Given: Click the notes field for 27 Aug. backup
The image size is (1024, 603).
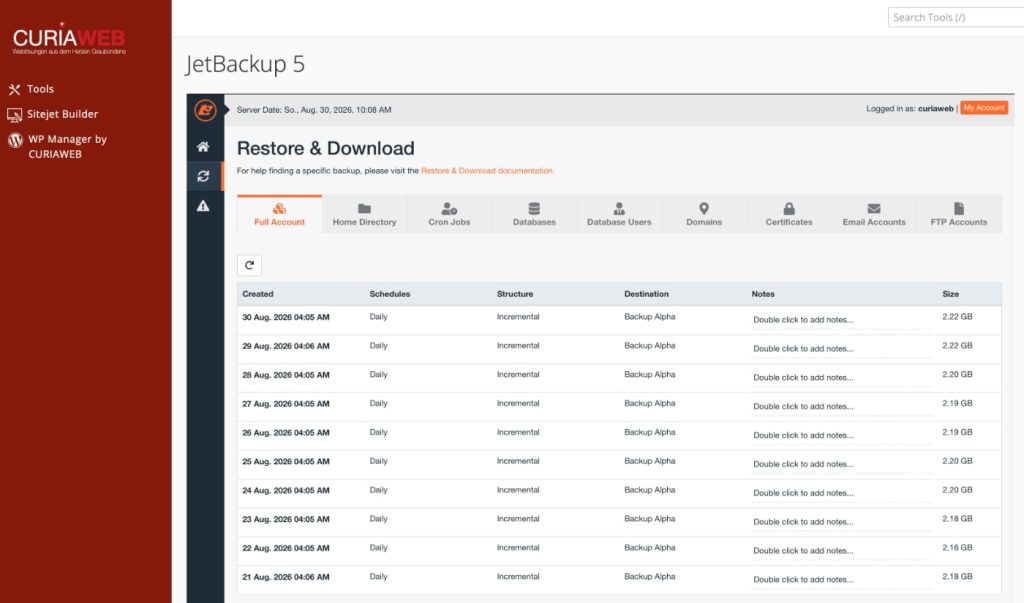Looking at the screenshot, I should 842,406.
